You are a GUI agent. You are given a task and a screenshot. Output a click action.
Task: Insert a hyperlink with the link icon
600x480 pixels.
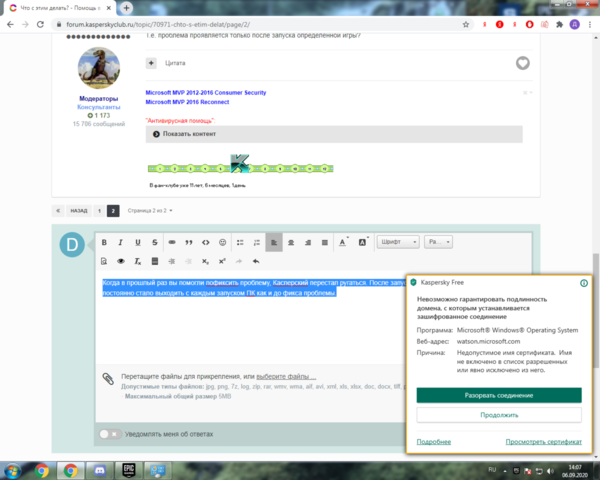pos(172,242)
